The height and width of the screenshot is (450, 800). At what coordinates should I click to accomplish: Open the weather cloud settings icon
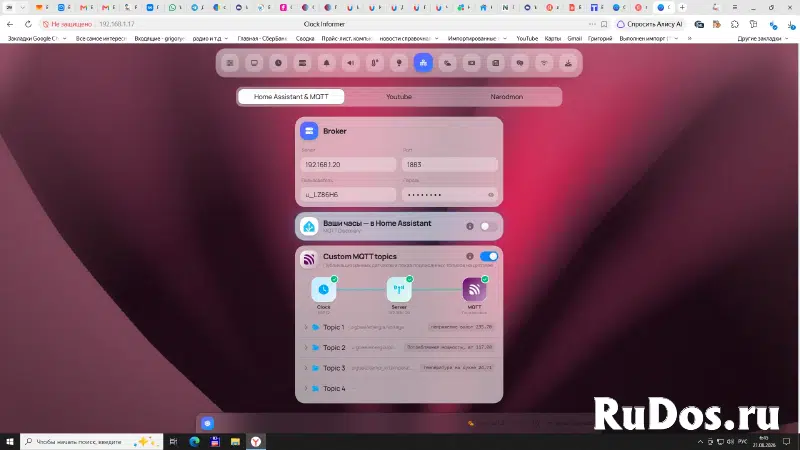447,63
